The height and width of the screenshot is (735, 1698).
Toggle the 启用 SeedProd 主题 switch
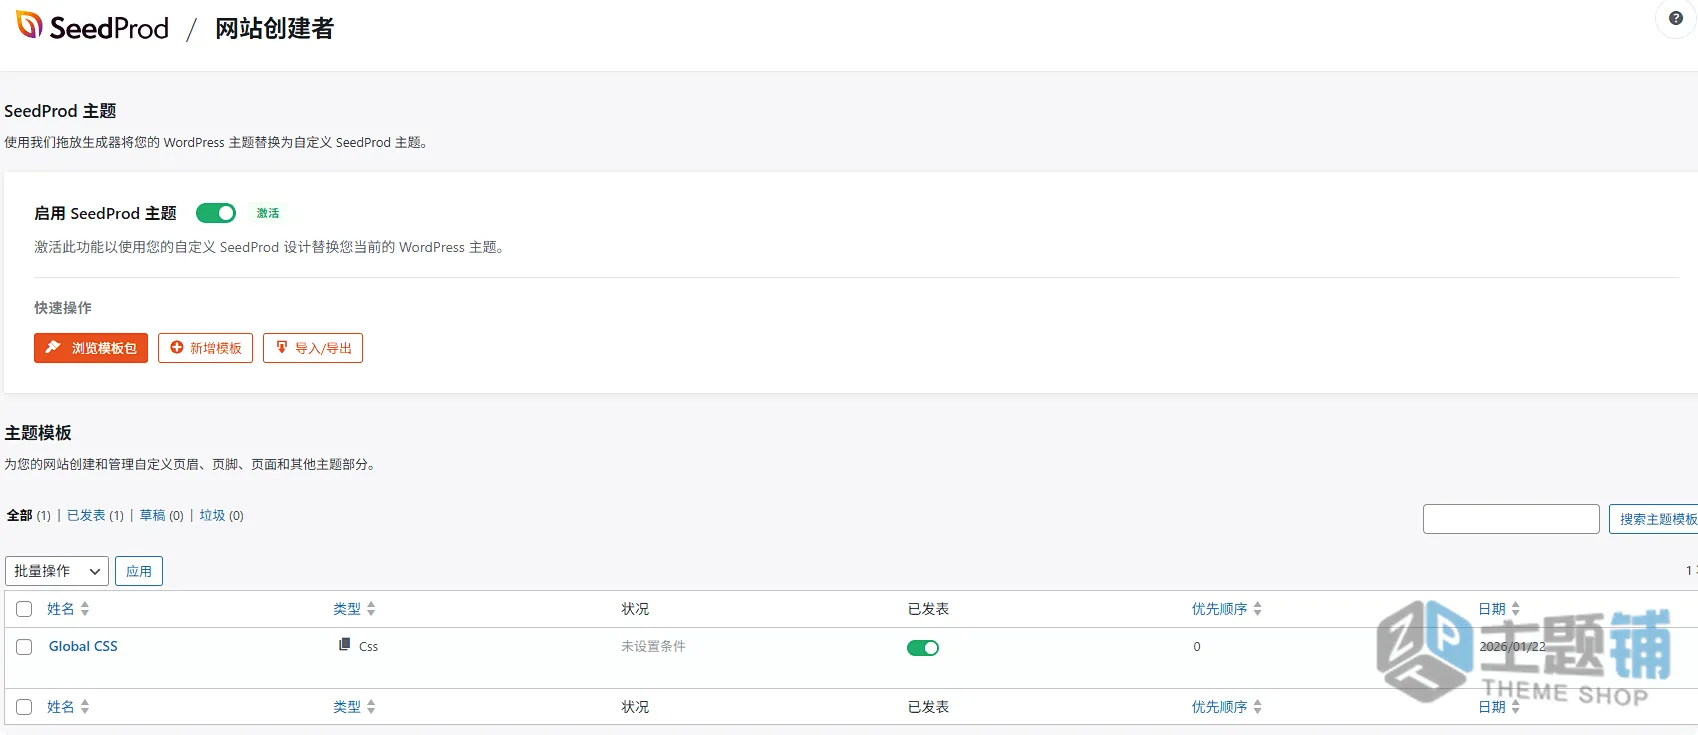click(x=216, y=213)
